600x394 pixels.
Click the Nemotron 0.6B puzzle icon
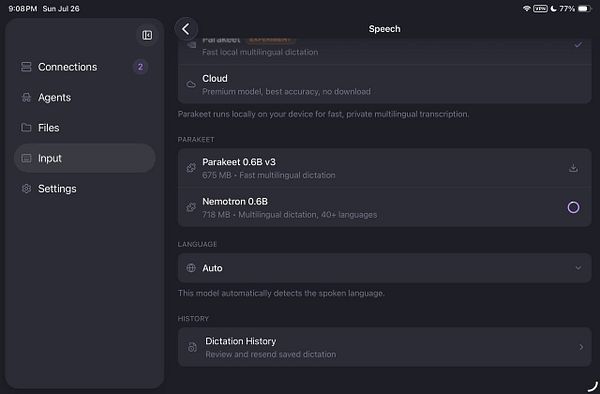click(x=191, y=207)
